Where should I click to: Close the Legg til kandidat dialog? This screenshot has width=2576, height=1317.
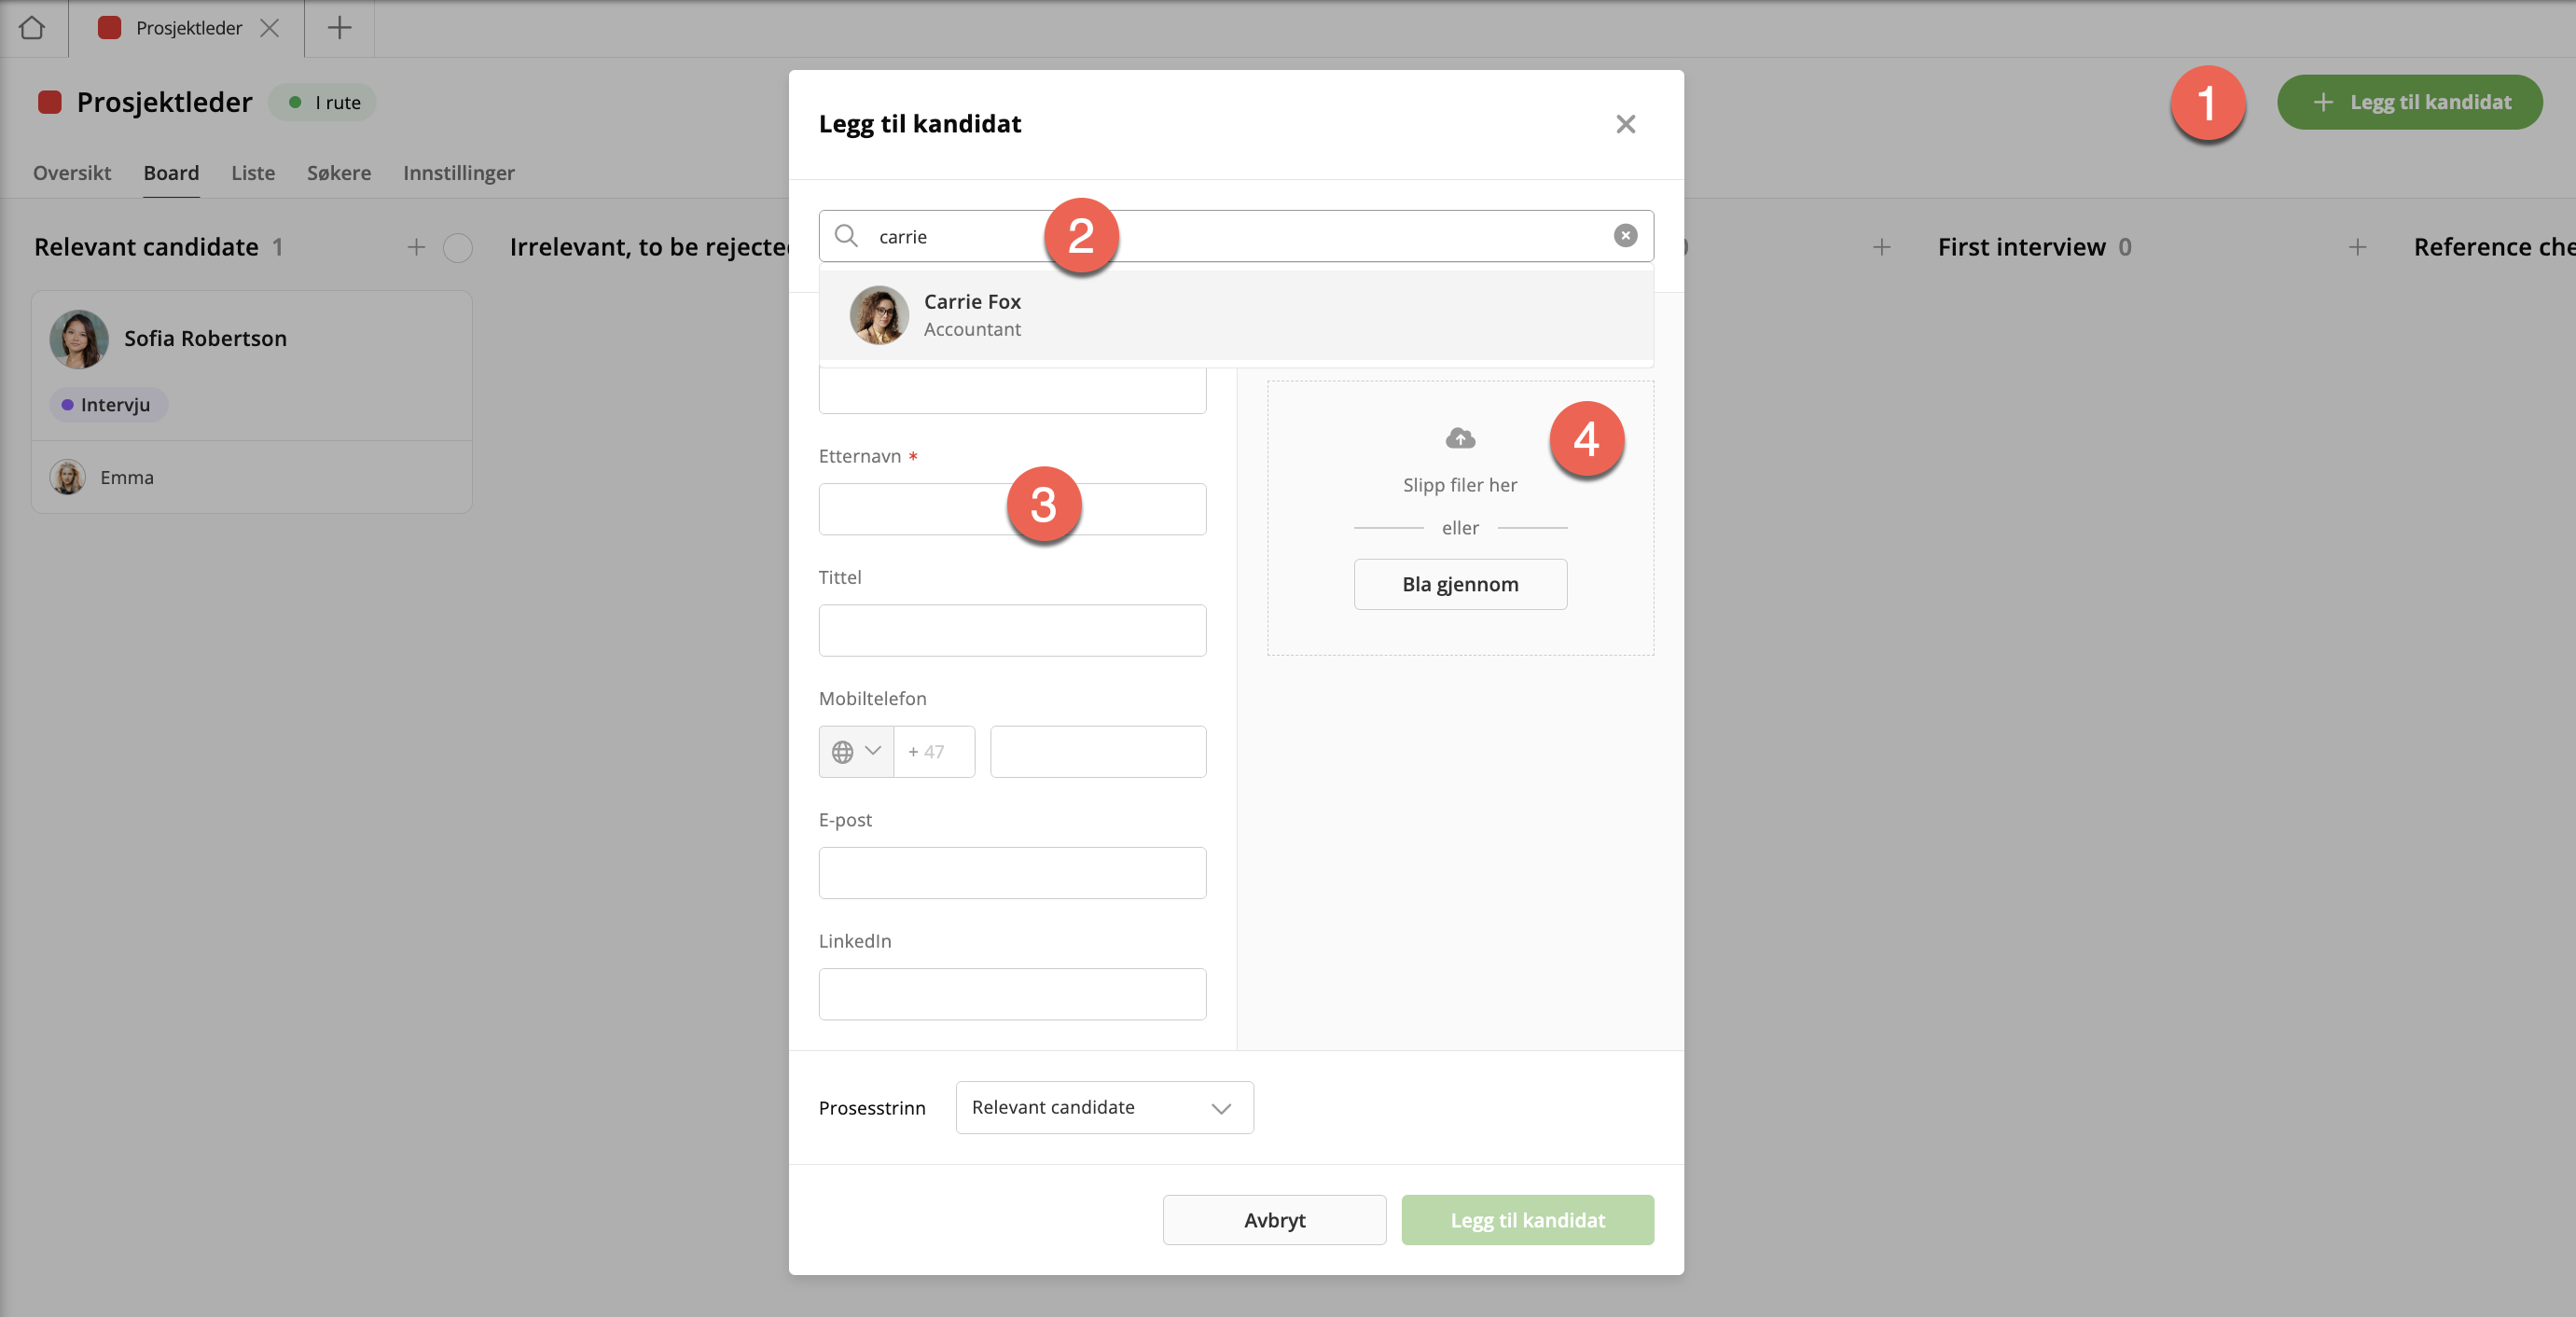1625,124
